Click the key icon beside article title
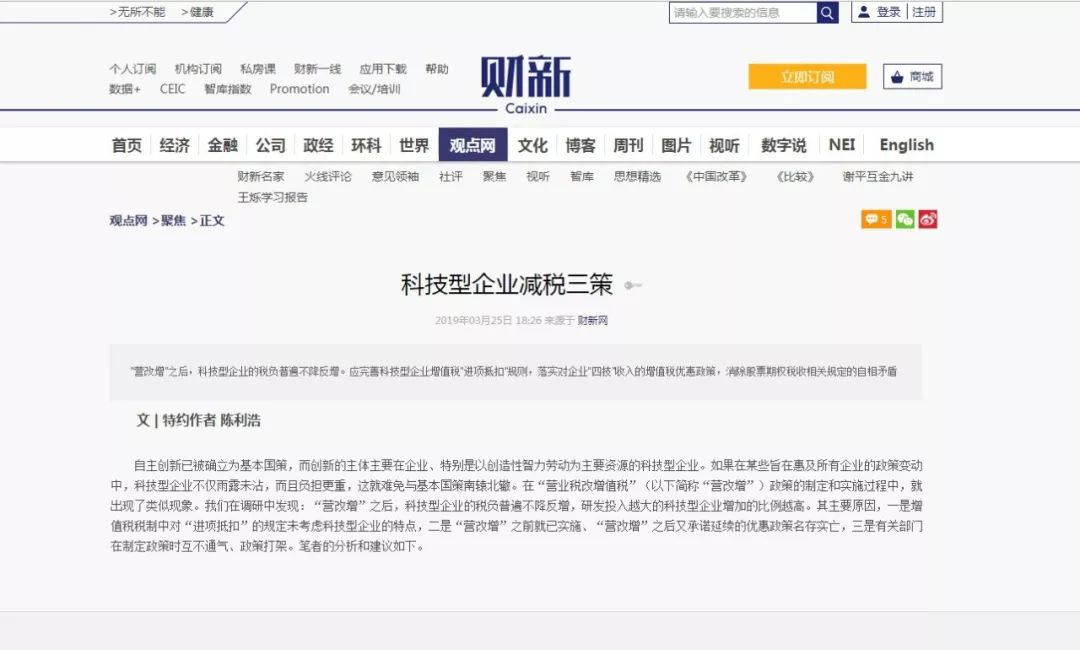The width and height of the screenshot is (1080, 650). pyautogui.click(x=632, y=286)
